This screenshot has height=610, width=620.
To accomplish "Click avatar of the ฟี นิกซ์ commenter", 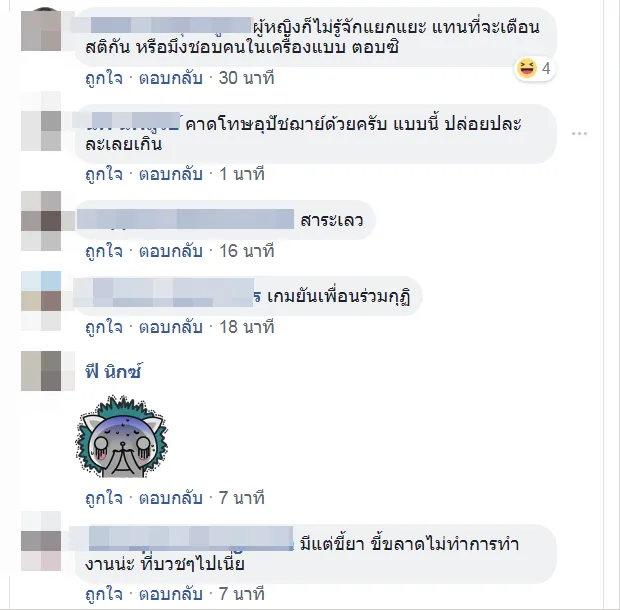I will pos(41,371).
